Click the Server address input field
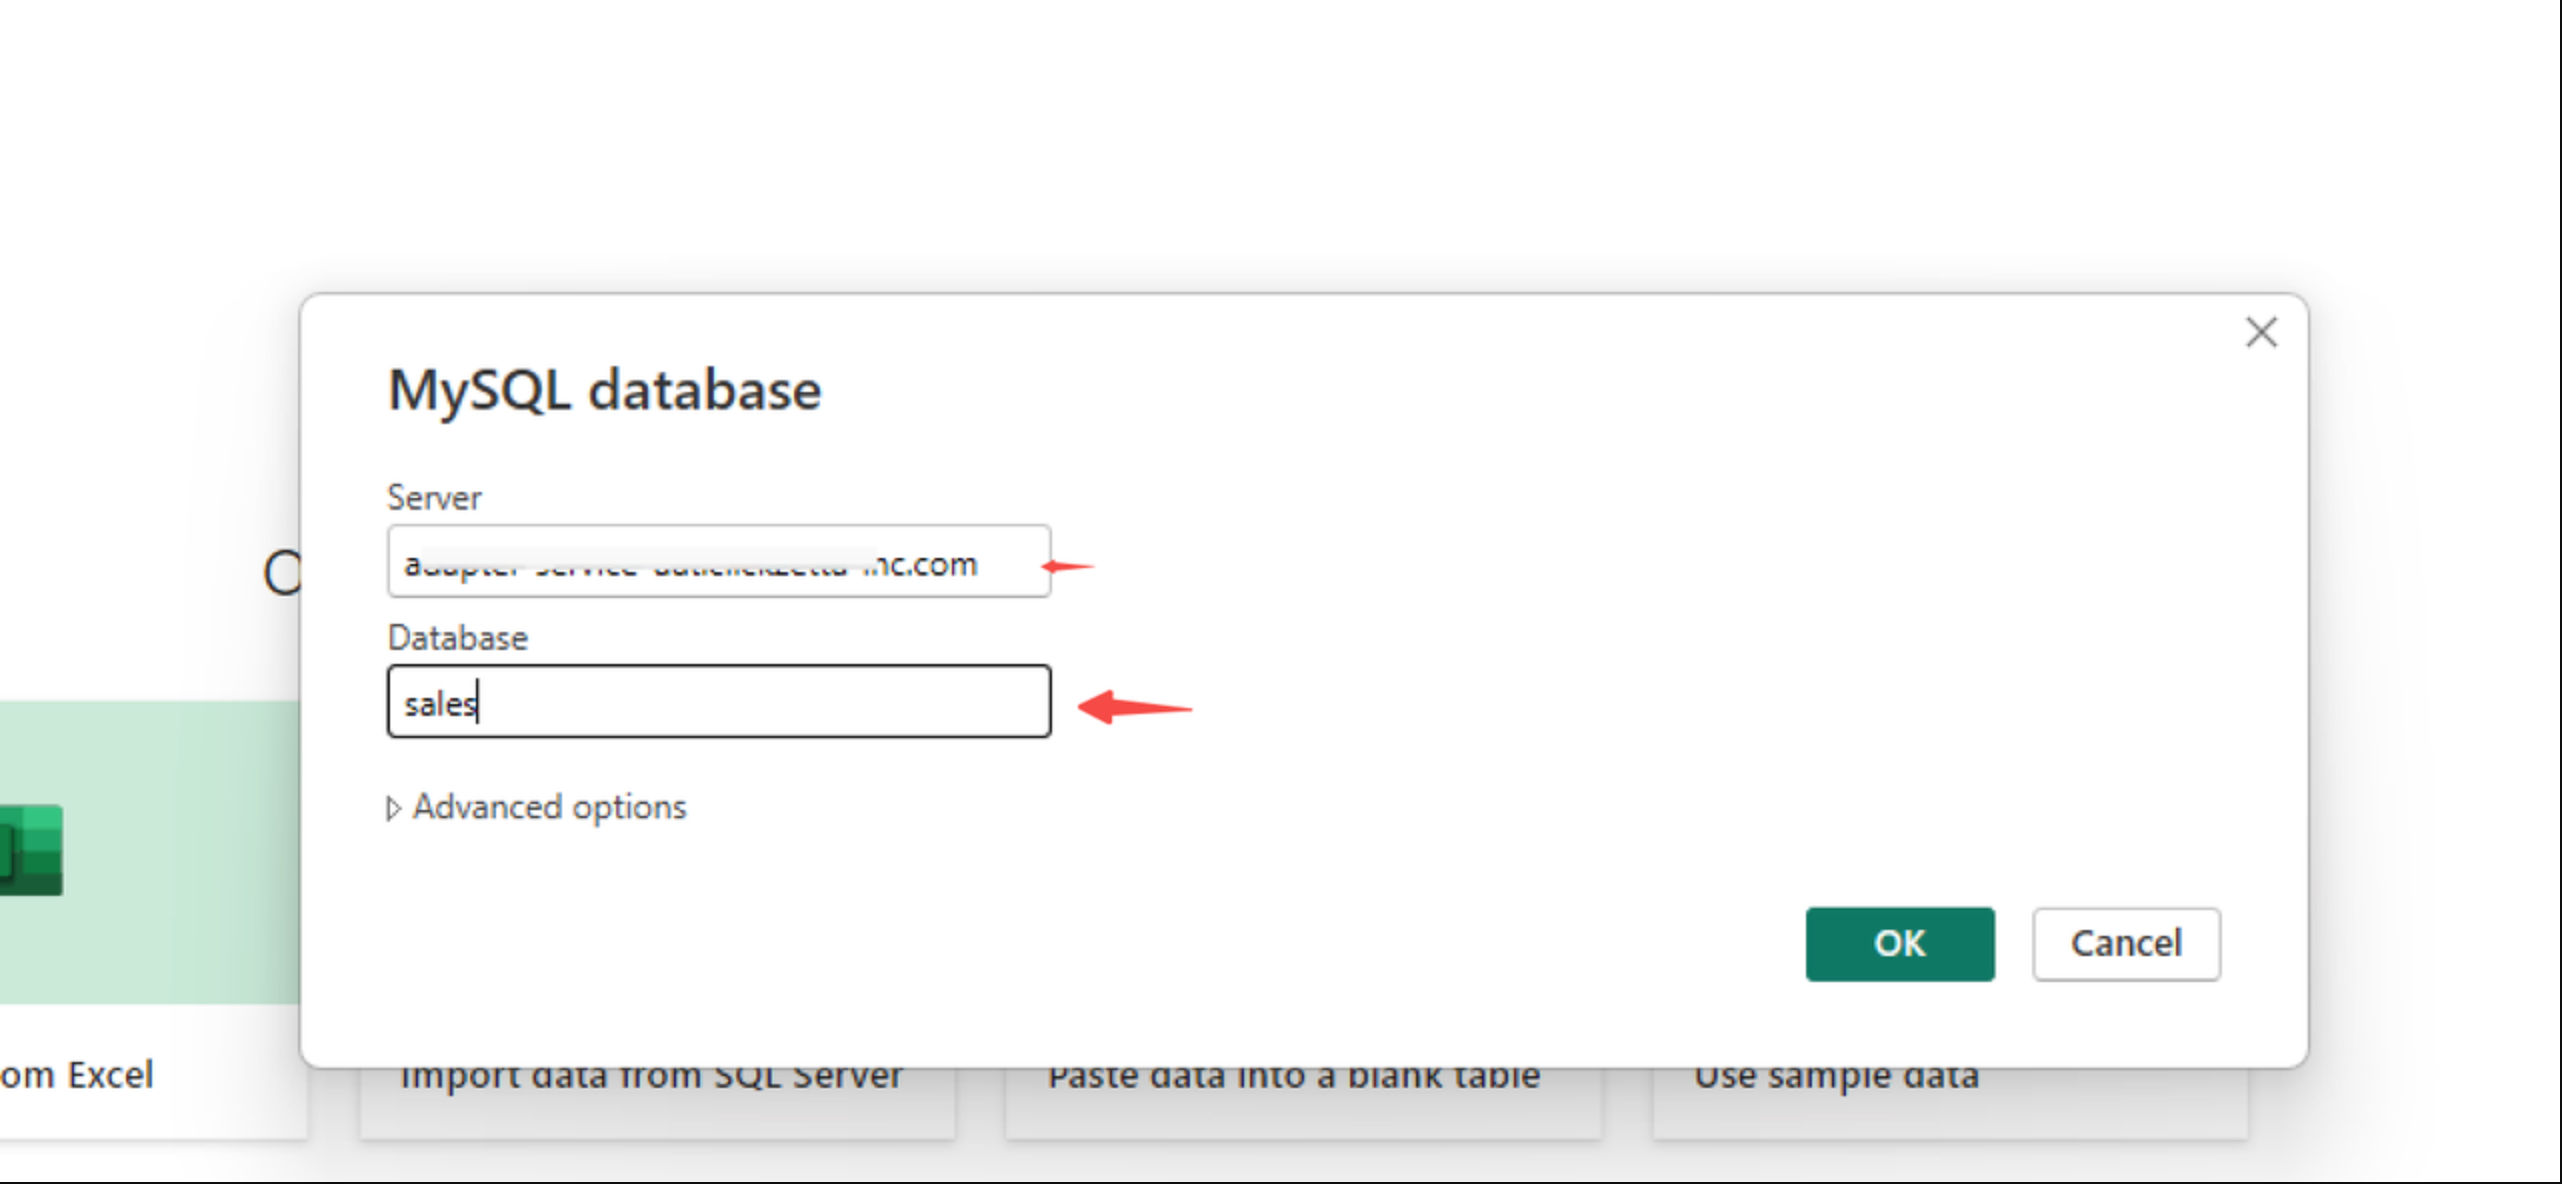Screen dimensions: 2562x1184 click(718, 562)
